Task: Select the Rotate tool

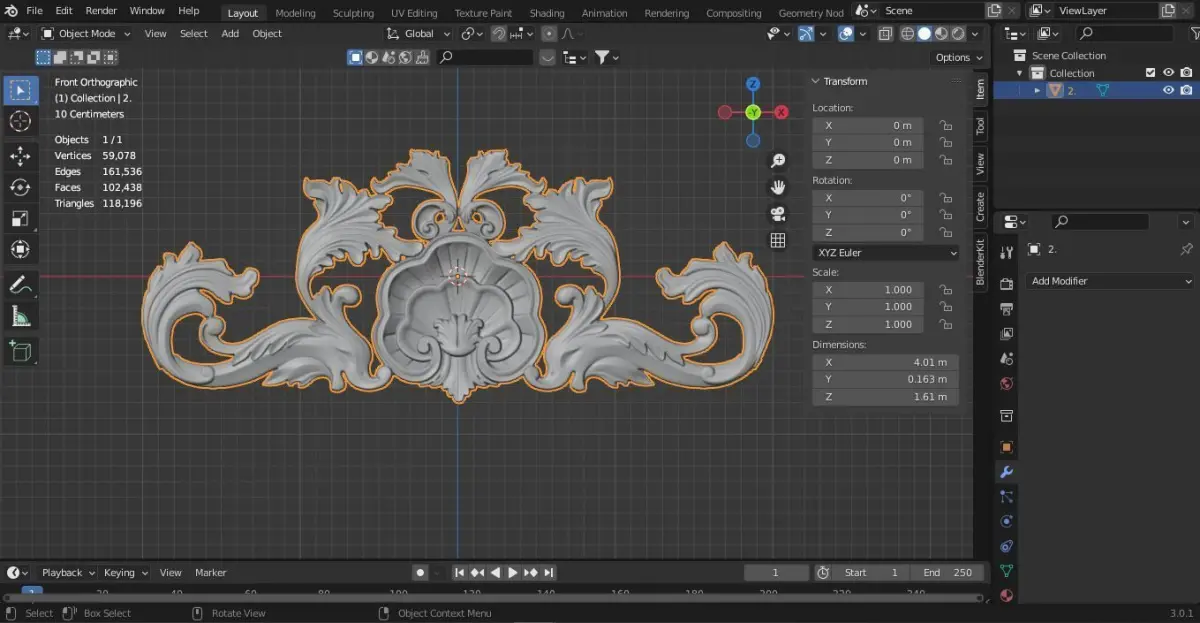Action: click(20, 187)
